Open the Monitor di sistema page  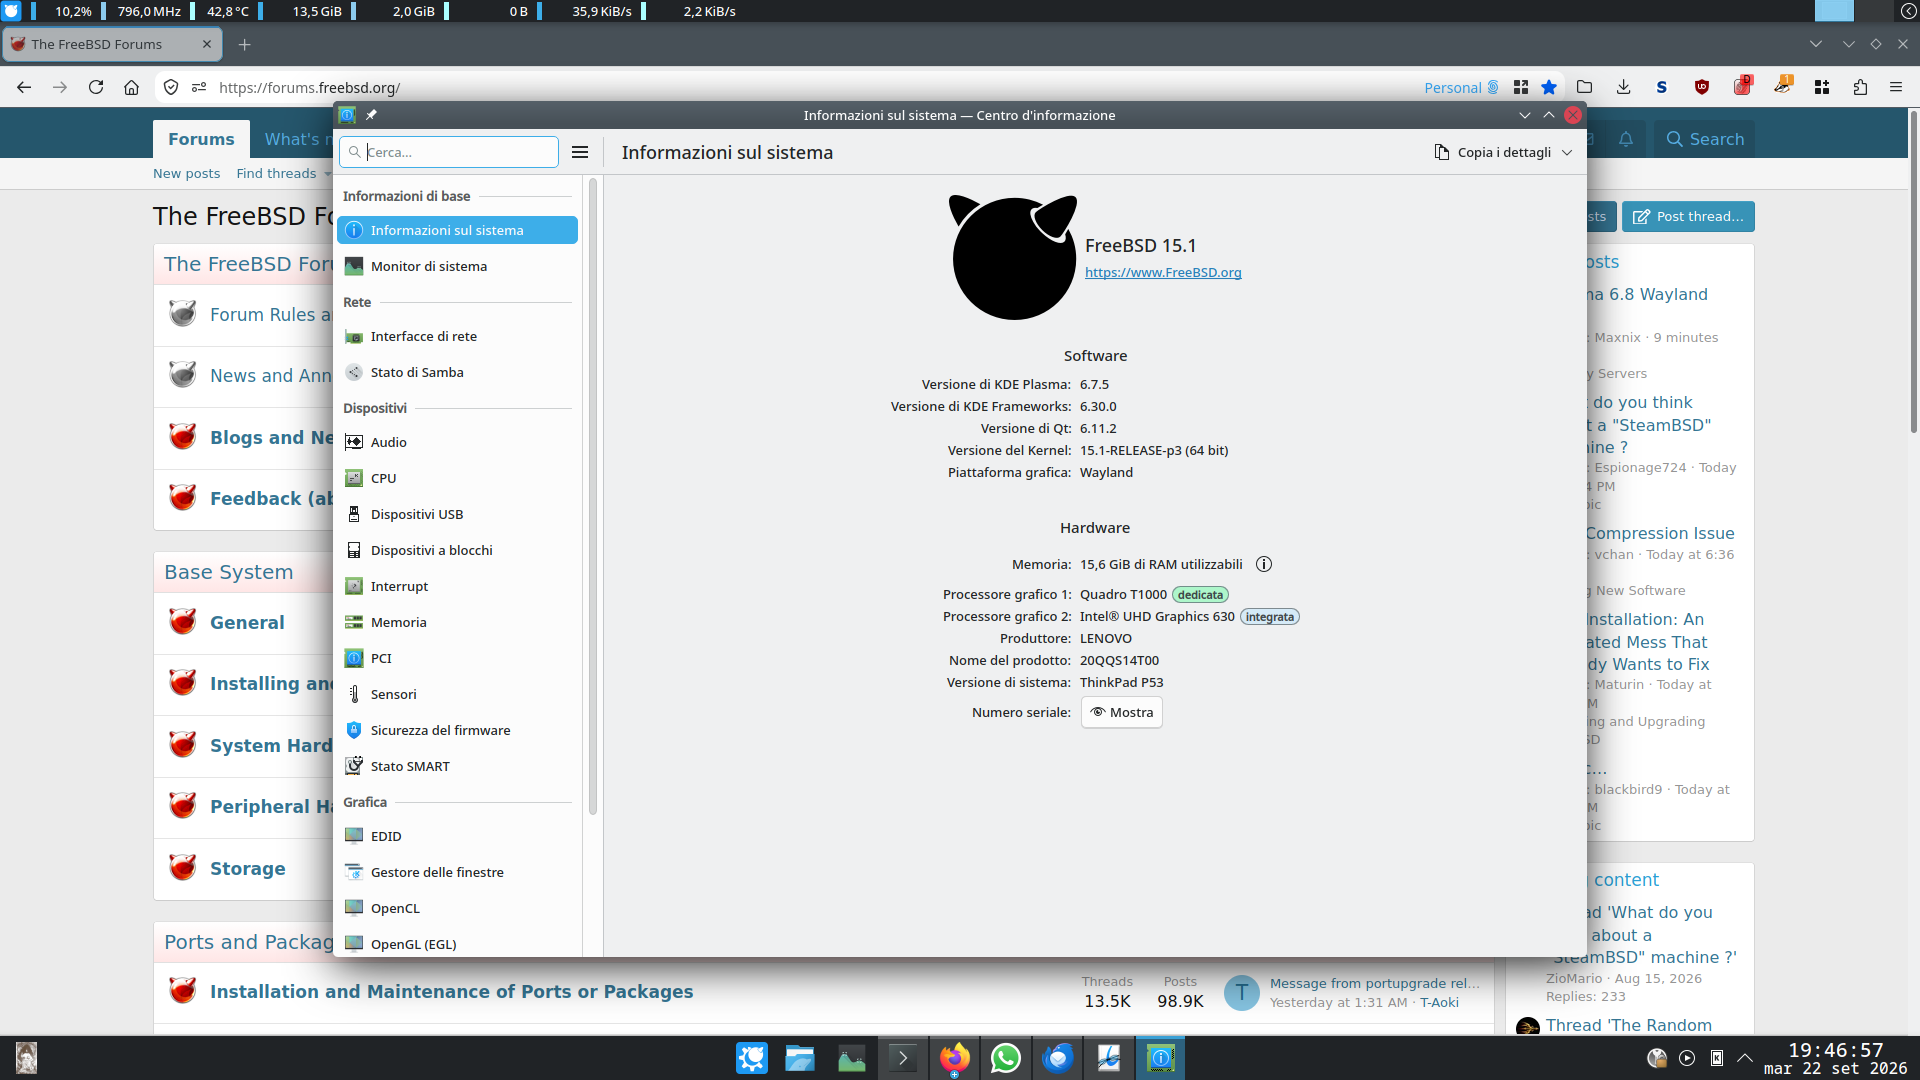(457, 266)
